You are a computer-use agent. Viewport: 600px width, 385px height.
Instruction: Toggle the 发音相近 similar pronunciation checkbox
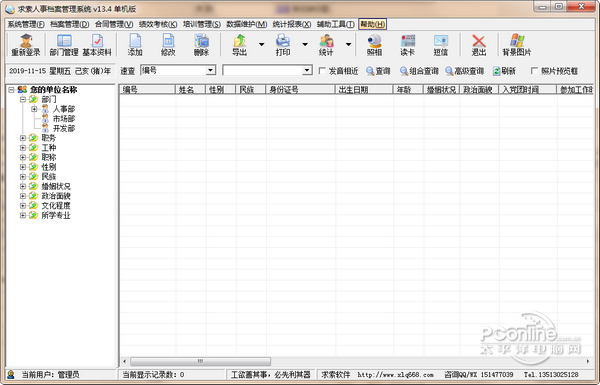[x=322, y=71]
